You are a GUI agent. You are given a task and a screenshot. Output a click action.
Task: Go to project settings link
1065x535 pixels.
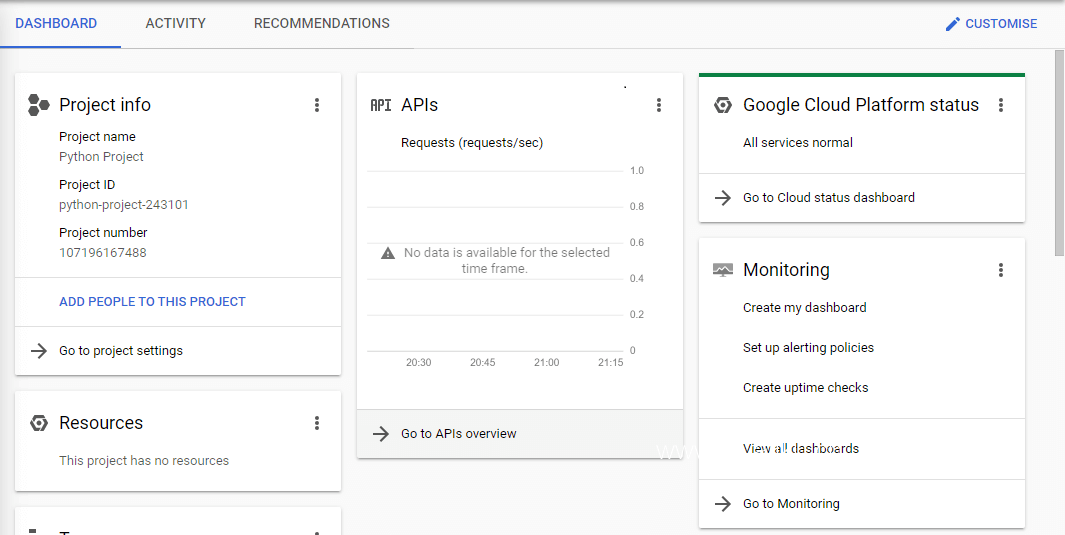pyautogui.click(x=121, y=351)
